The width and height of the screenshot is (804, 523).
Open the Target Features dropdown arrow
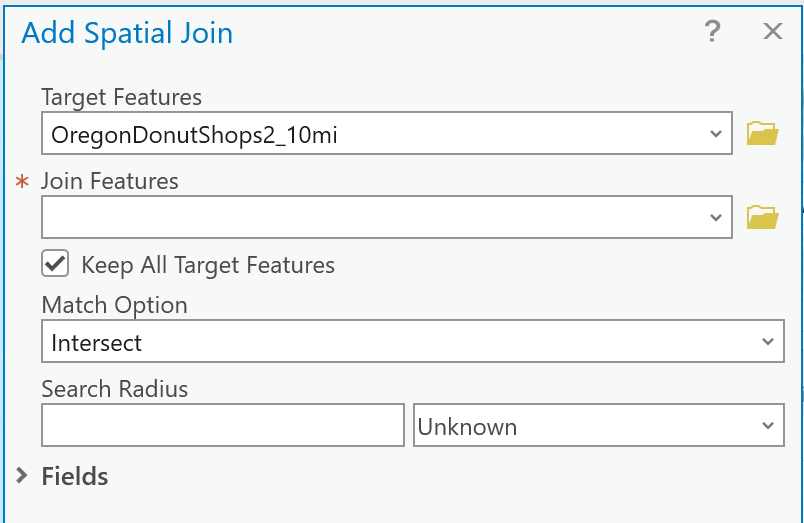(x=715, y=134)
